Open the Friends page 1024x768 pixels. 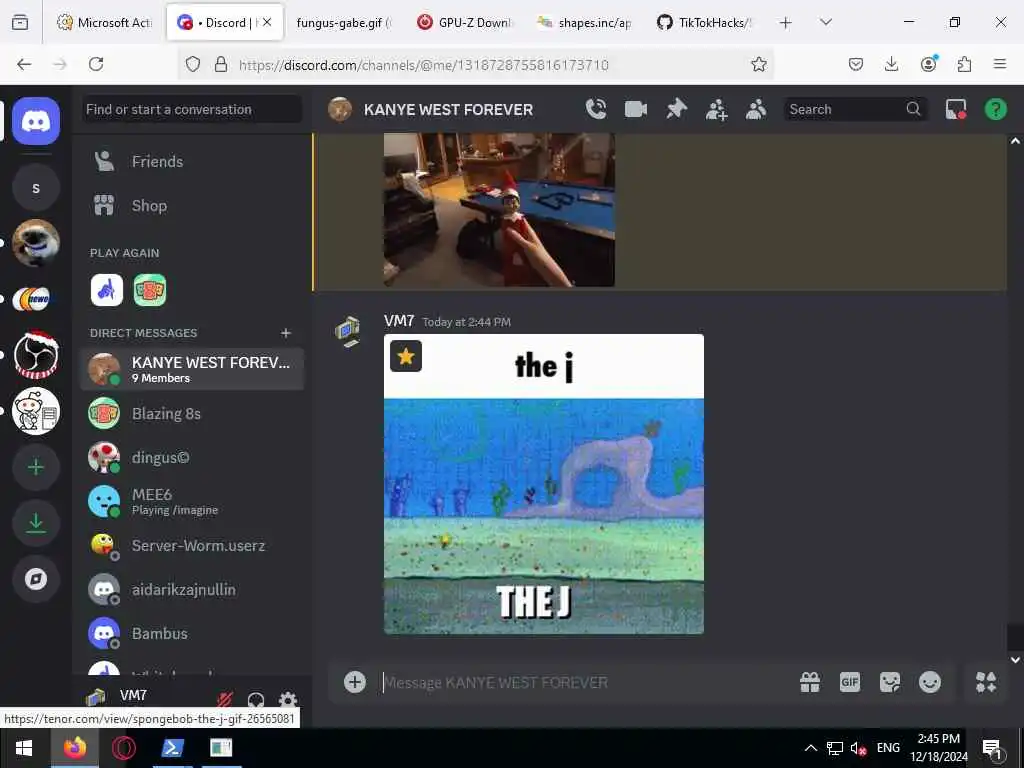point(192,161)
